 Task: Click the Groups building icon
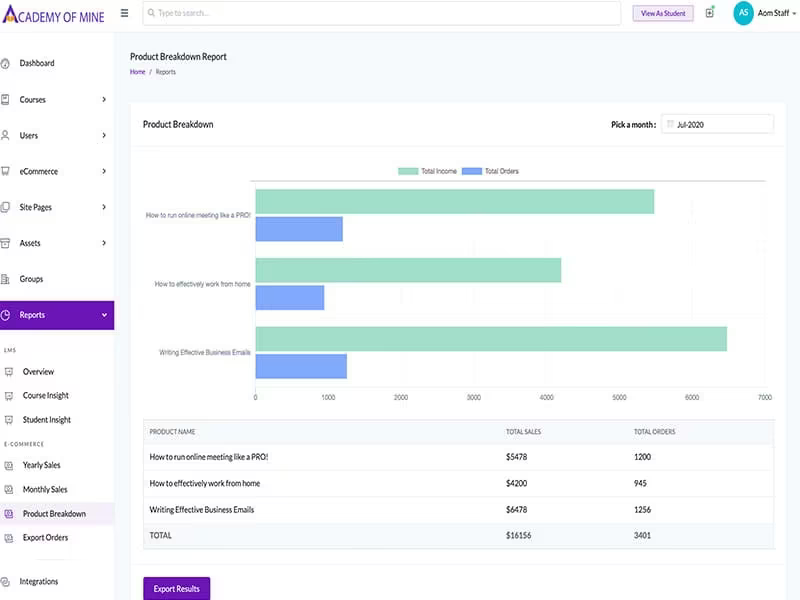(x=5, y=279)
